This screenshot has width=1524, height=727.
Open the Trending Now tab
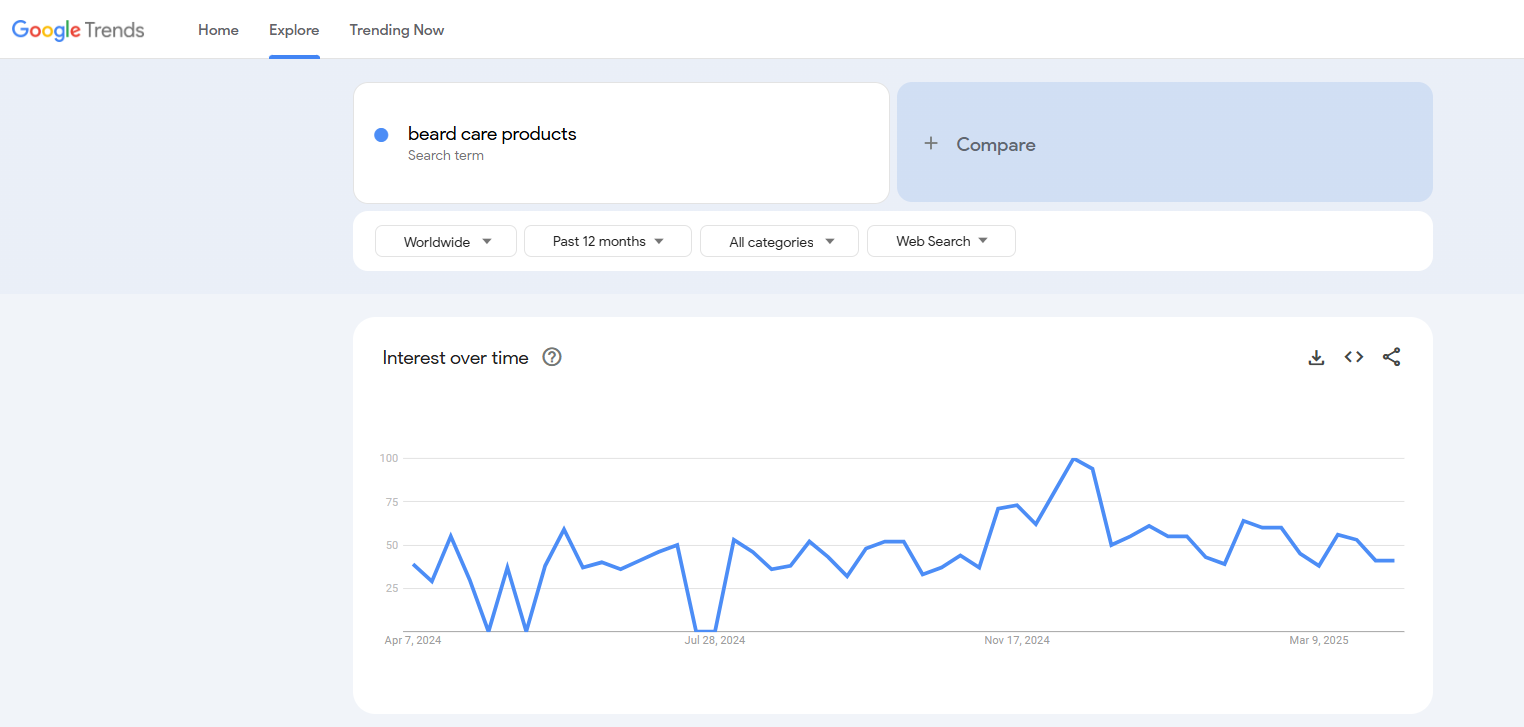(397, 30)
